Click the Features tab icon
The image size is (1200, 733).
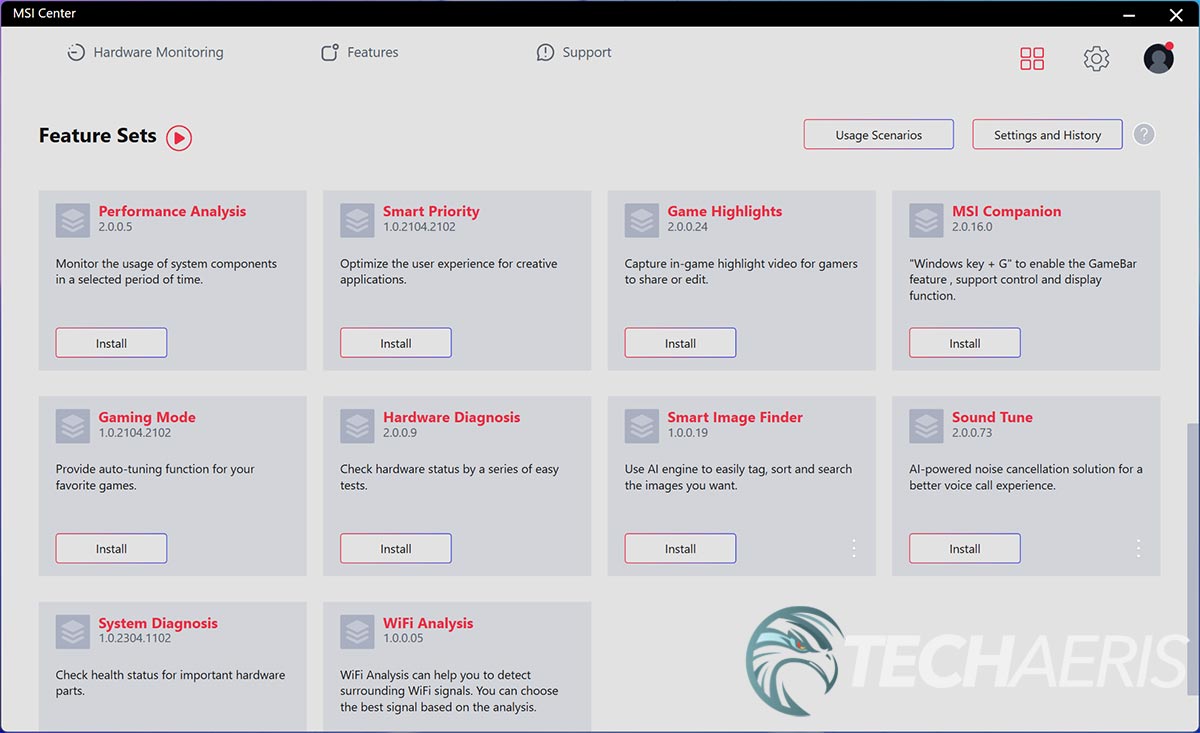[x=330, y=53]
